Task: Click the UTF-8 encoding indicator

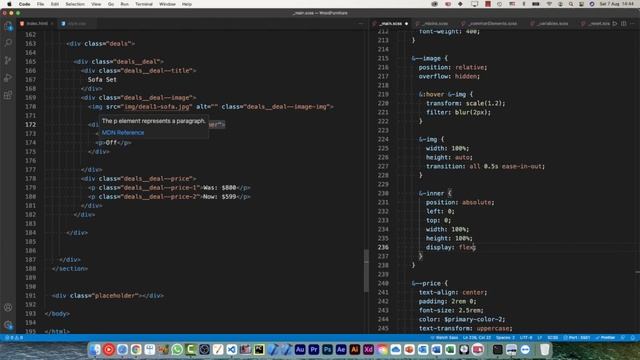Action: pos(526,338)
